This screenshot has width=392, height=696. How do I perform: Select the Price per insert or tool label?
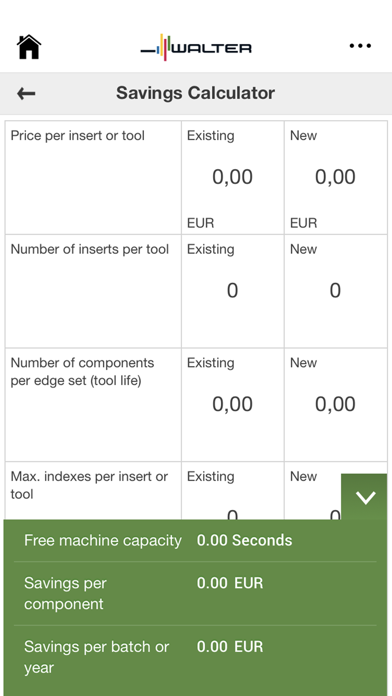pyautogui.click(x=78, y=135)
